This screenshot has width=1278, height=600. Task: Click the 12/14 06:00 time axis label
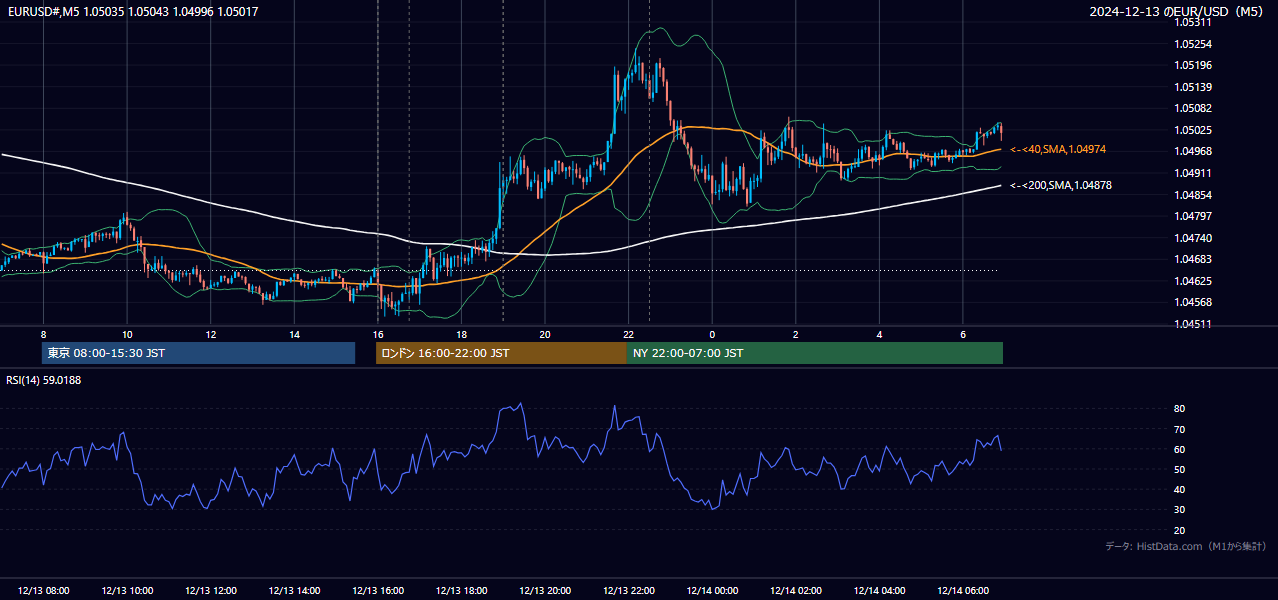pyautogui.click(x=963, y=591)
